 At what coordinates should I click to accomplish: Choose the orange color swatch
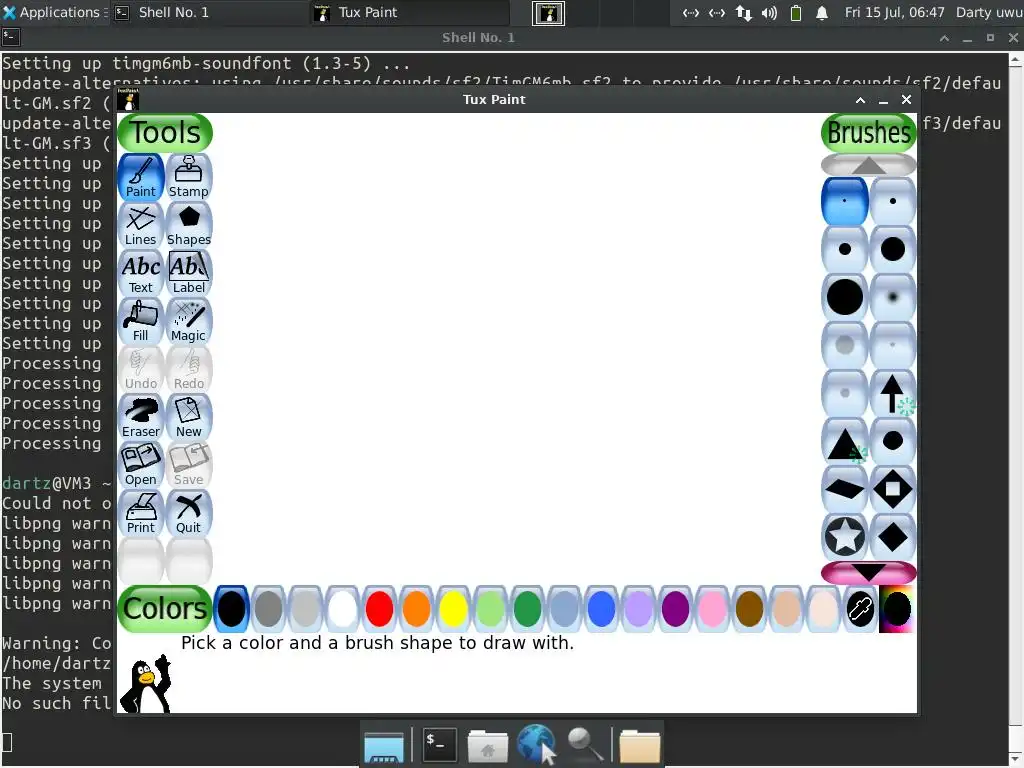point(417,609)
